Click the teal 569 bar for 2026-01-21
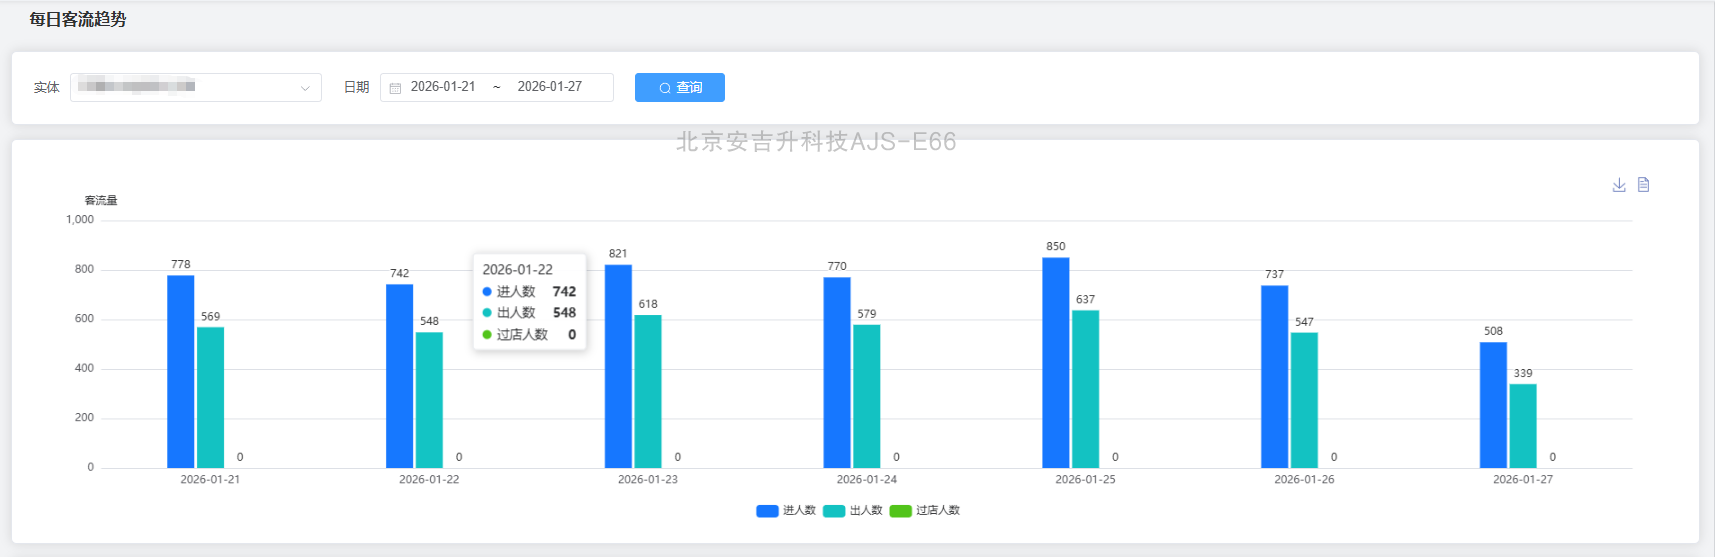The height and width of the screenshot is (557, 1715). click(x=210, y=398)
